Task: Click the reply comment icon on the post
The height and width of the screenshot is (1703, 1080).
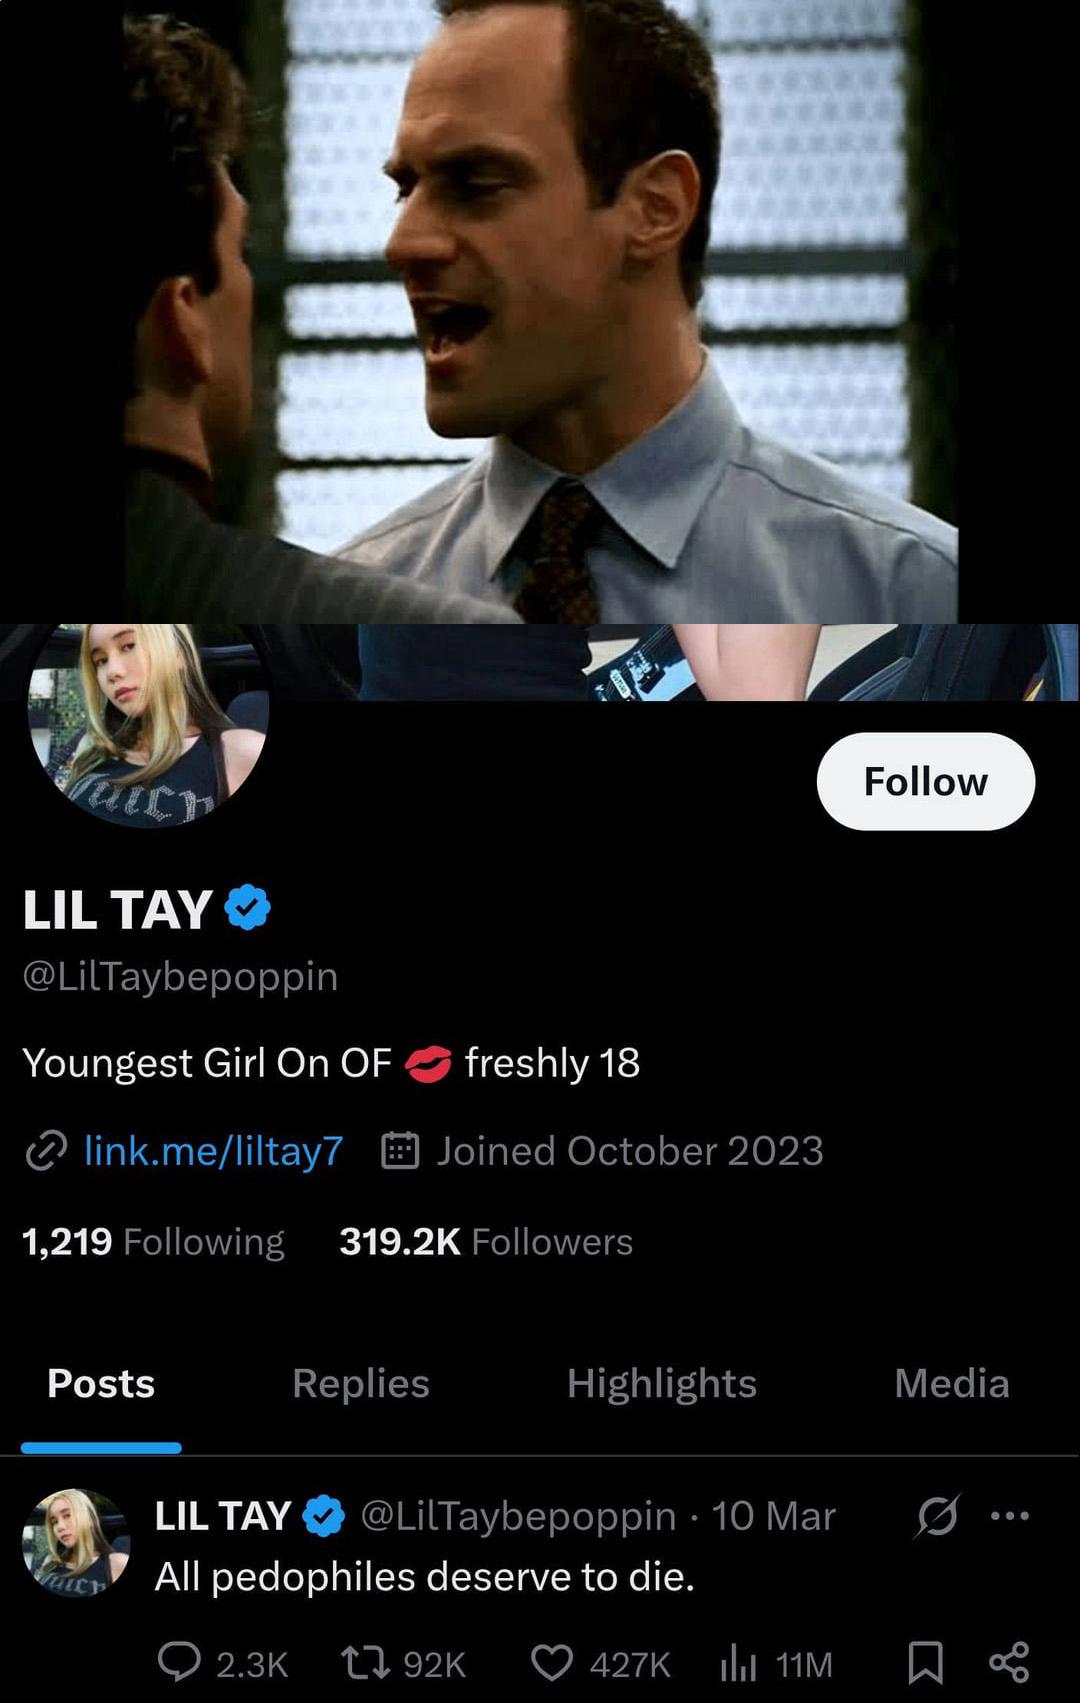Action: (x=180, y=1663)
